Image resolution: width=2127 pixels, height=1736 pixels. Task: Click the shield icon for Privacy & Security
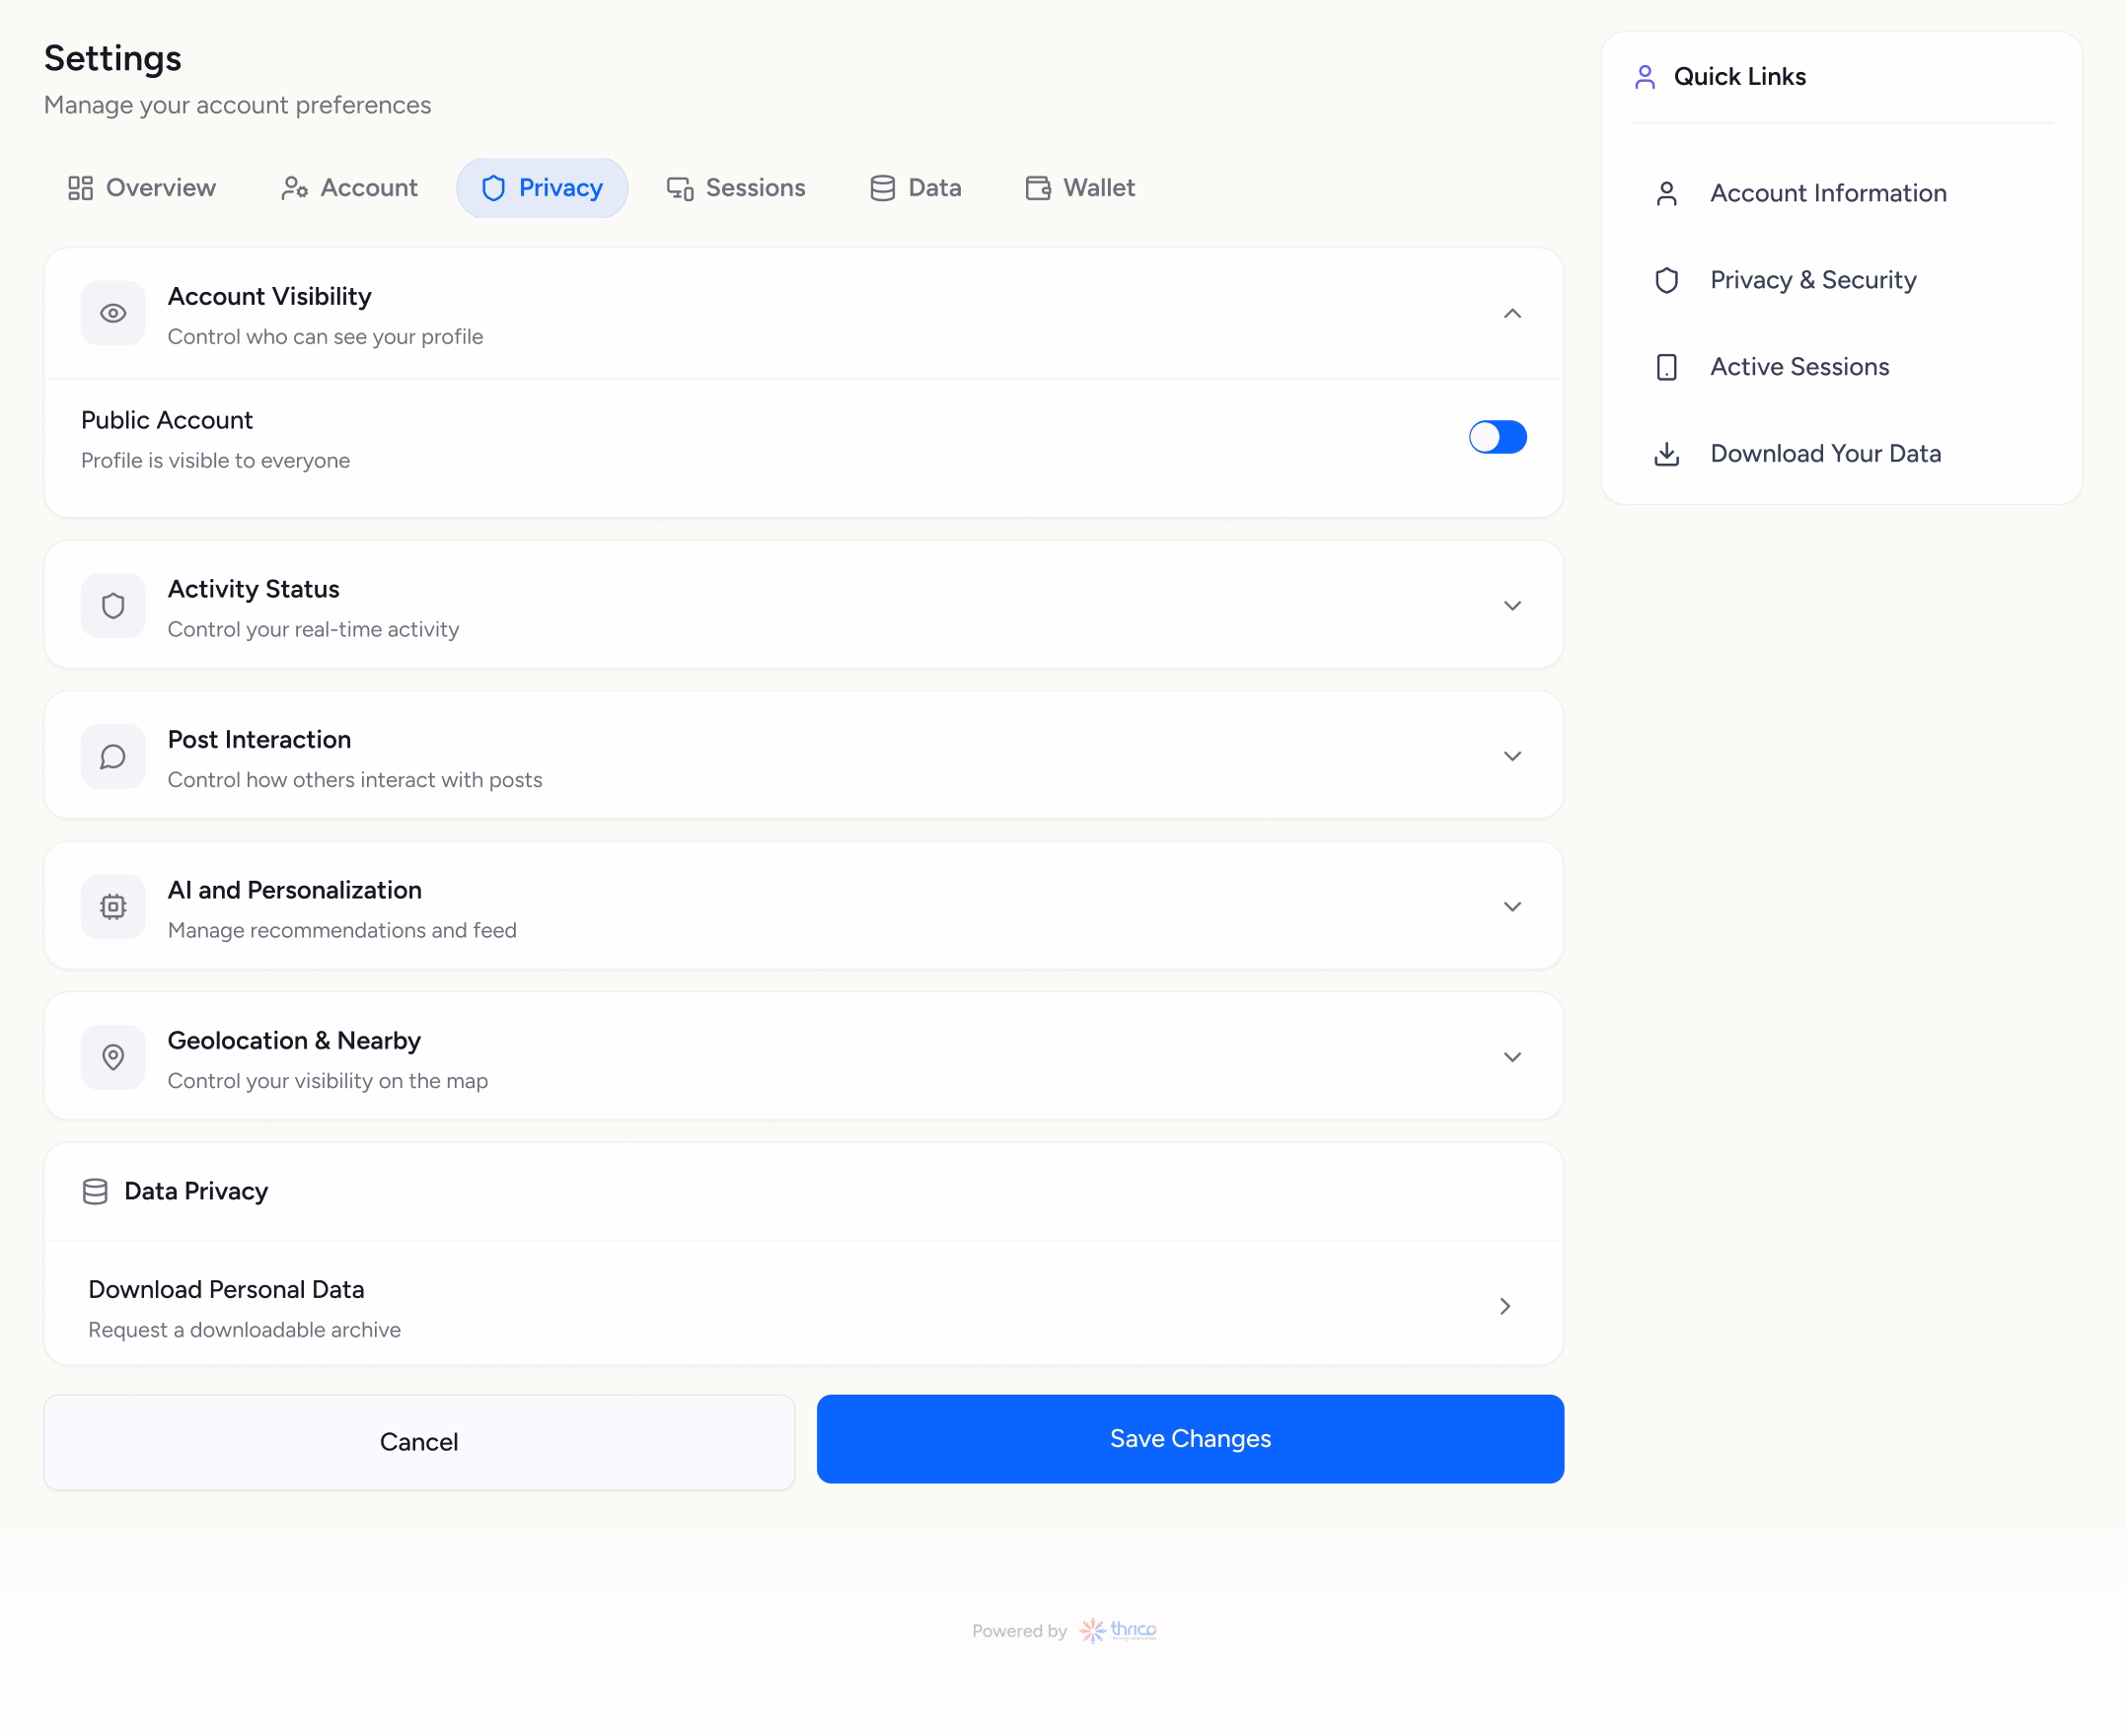[x=1666, y=281]
